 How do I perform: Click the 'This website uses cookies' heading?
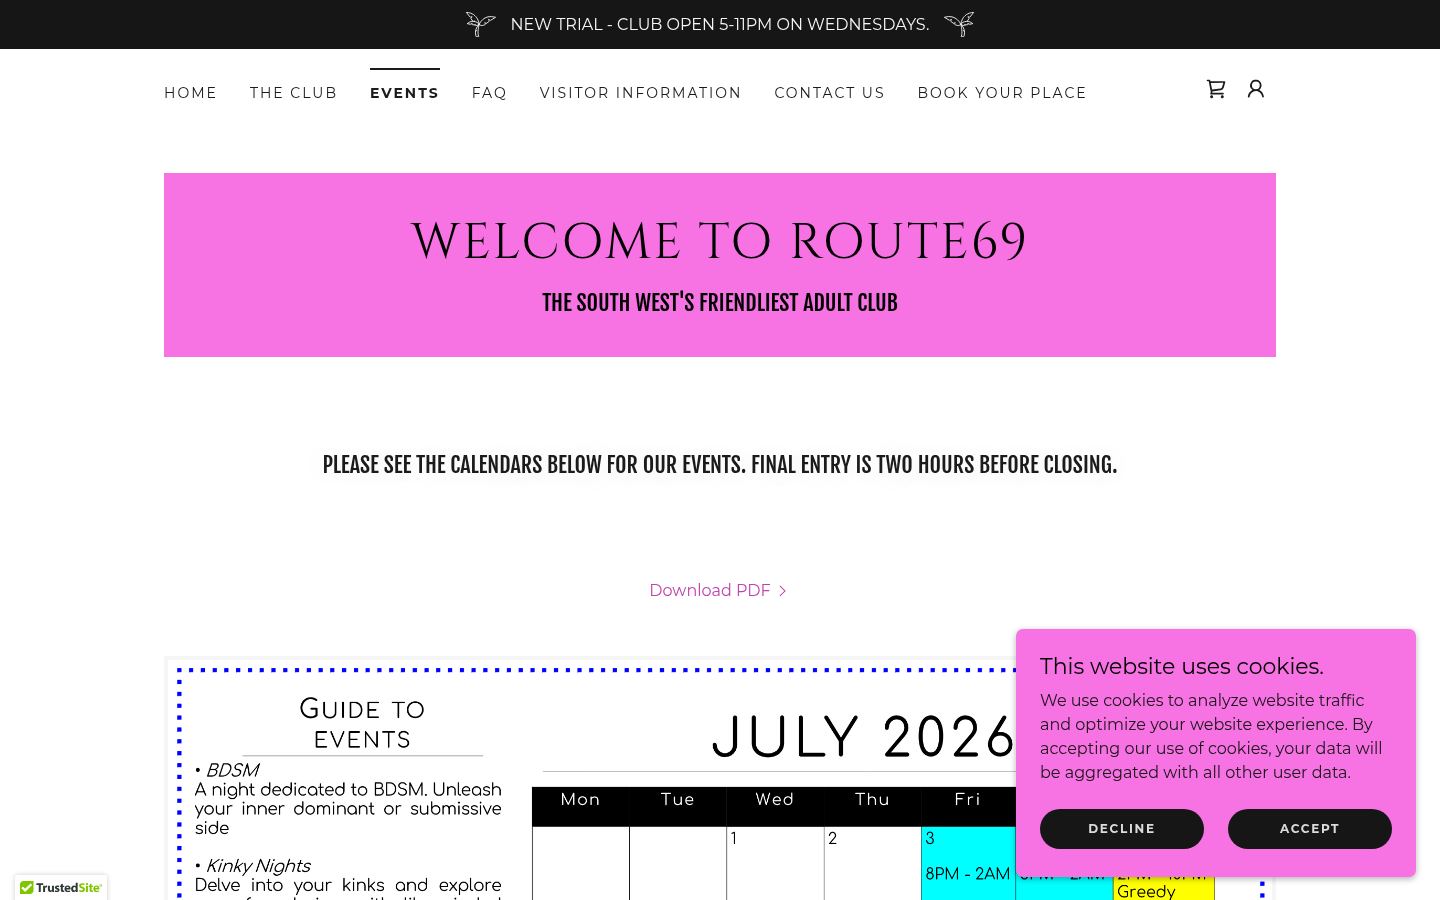coord(1181,666)
